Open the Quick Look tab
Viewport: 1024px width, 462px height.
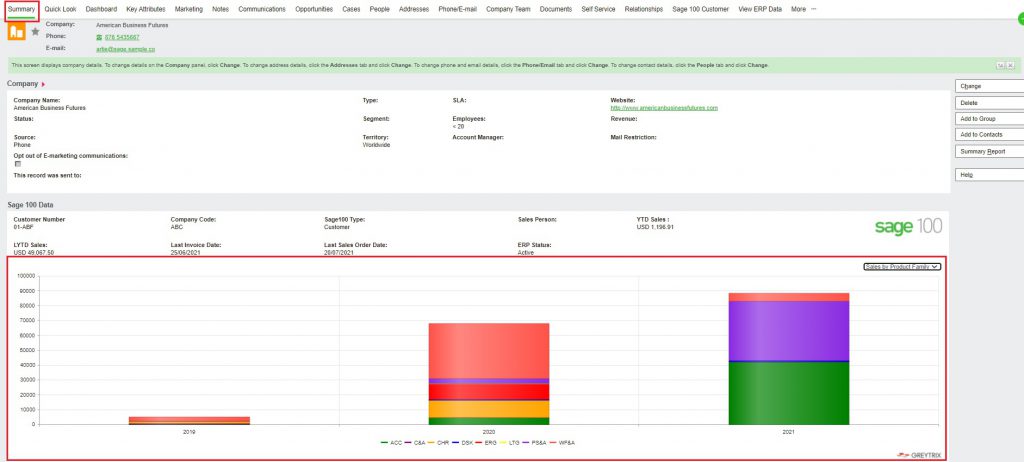(x=60, y=9)
